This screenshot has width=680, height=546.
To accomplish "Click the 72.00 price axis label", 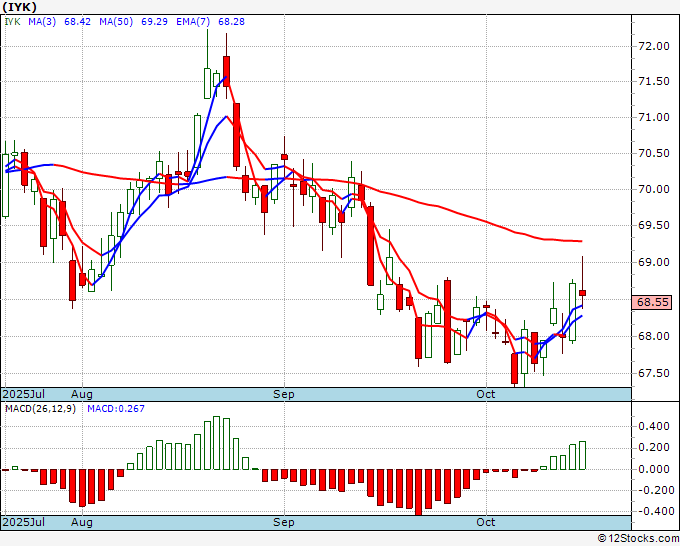I will point(654,46).
